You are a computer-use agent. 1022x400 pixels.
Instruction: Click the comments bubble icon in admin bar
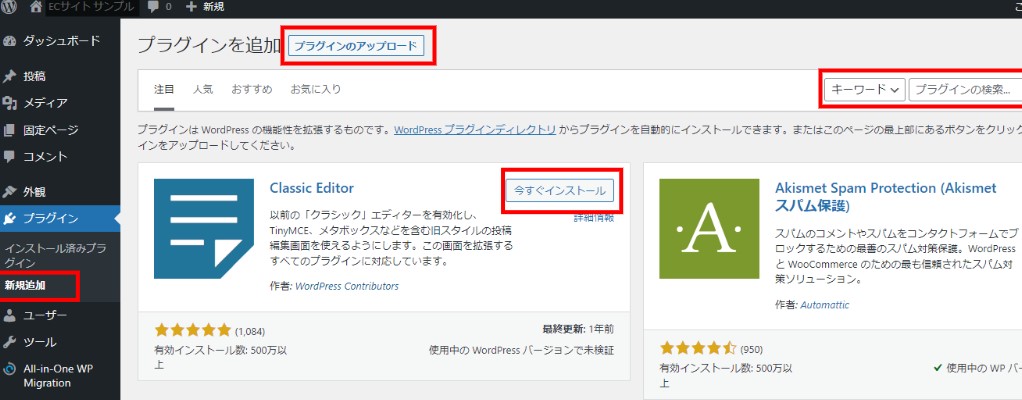154,7
